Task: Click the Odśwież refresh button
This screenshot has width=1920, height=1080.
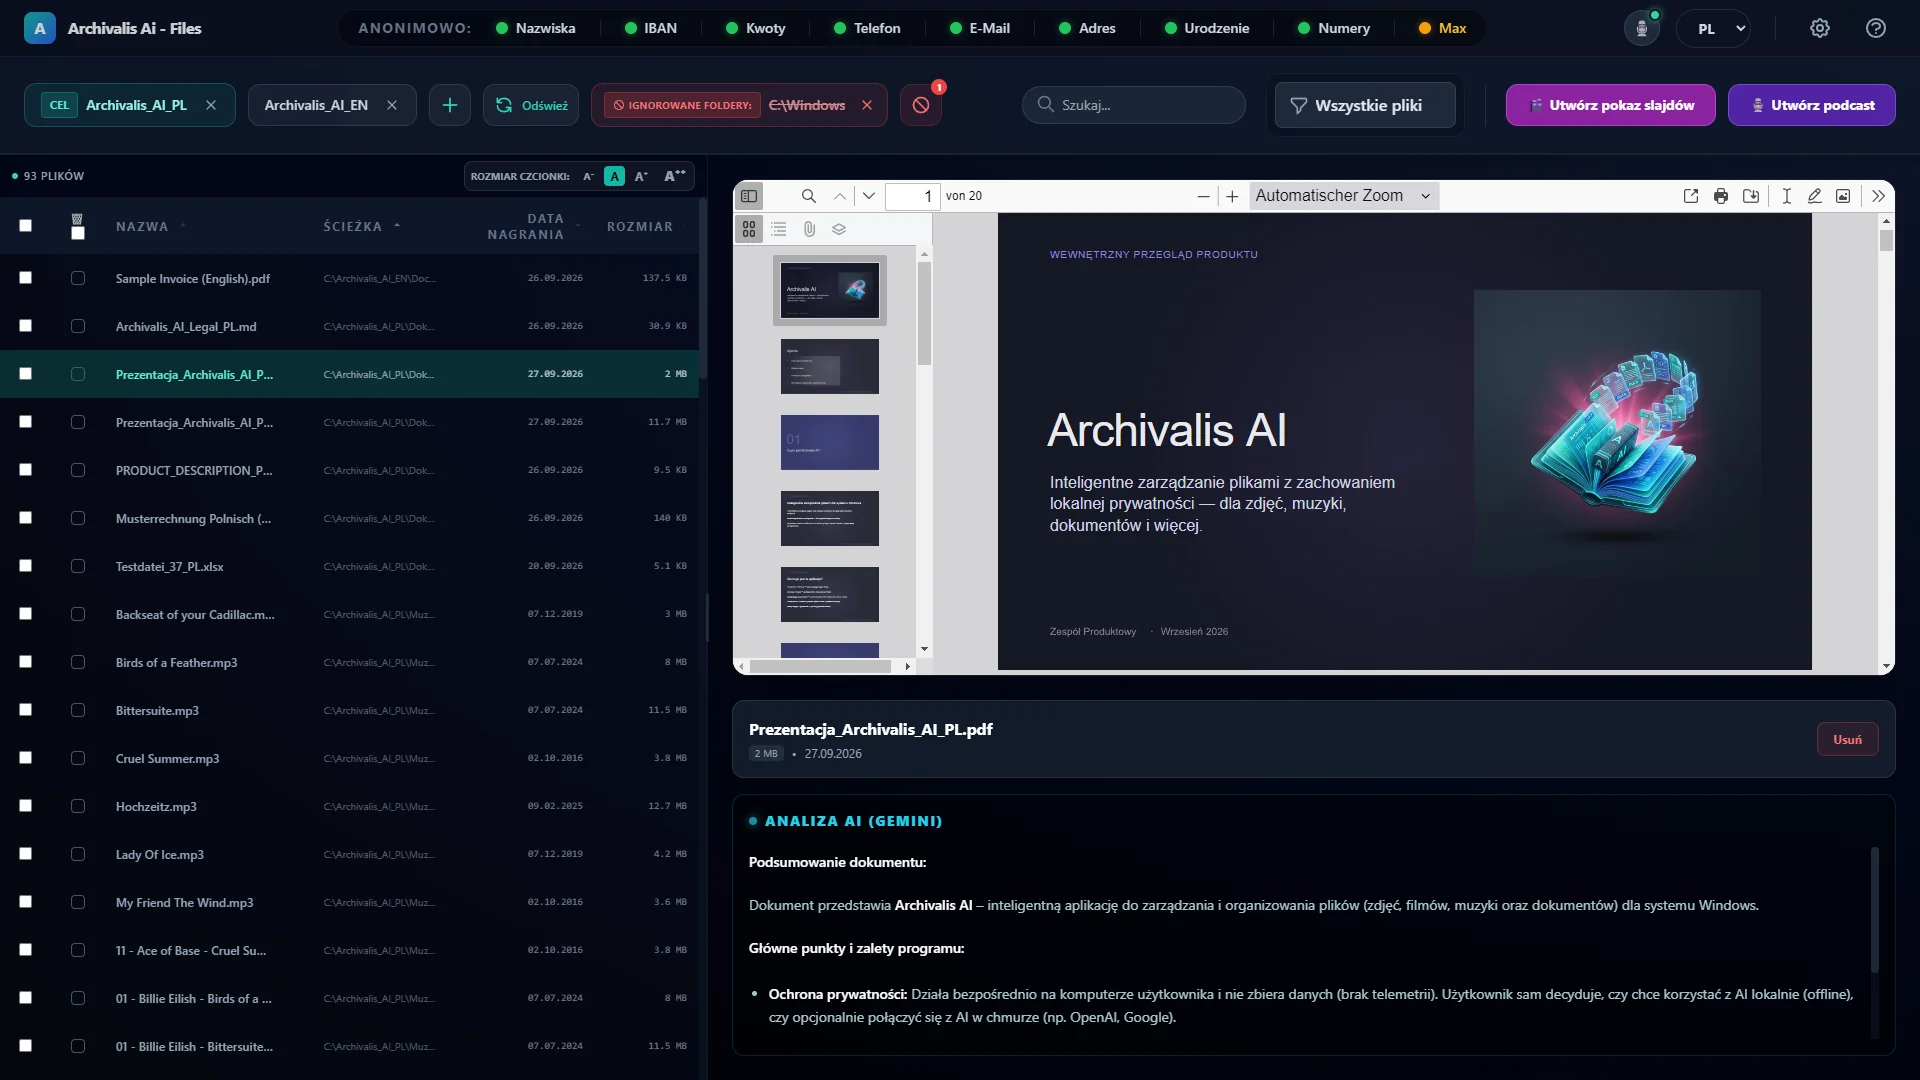Action: pyautogui.click(x=531, y=105)
